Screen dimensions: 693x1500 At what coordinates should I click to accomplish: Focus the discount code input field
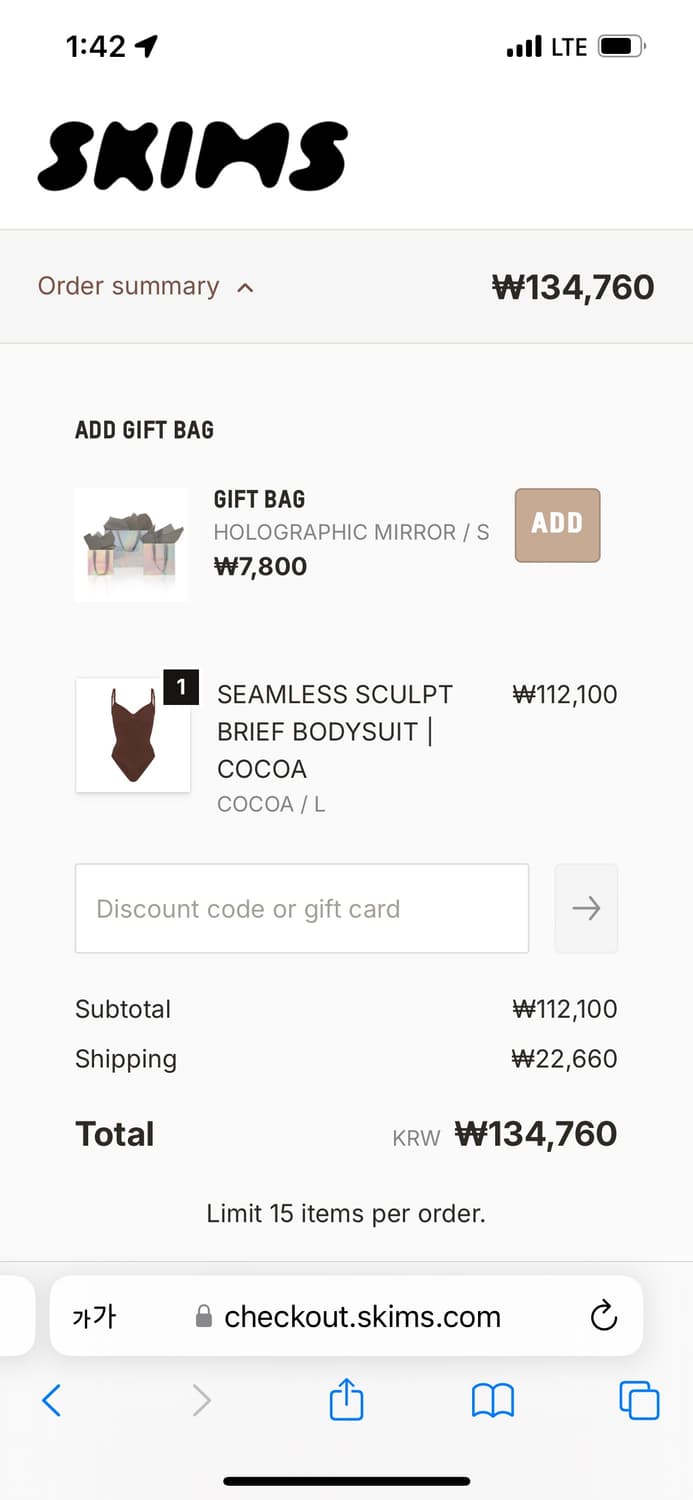coord(301,908)
